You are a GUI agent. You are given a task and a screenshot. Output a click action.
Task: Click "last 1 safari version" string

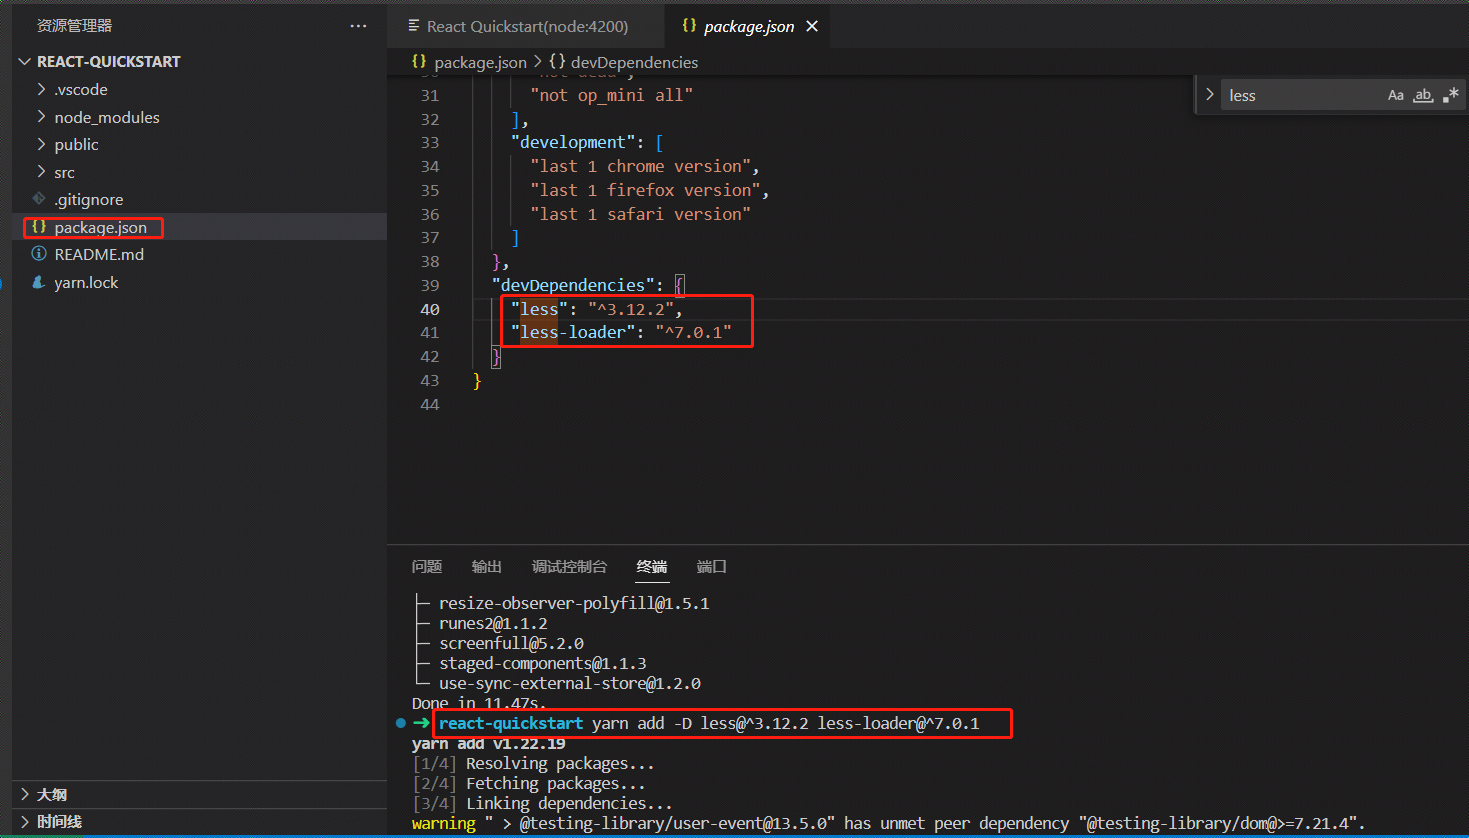tap(640, 214)
